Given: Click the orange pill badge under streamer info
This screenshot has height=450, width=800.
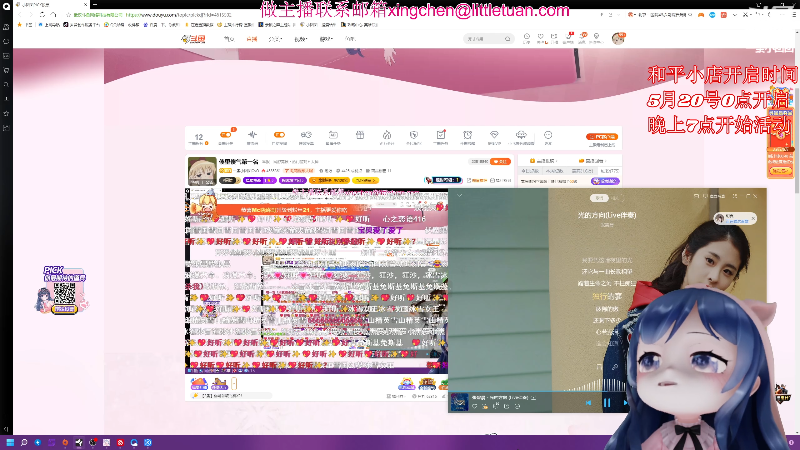Looking at the screenshot, I should tap(329, 181).
